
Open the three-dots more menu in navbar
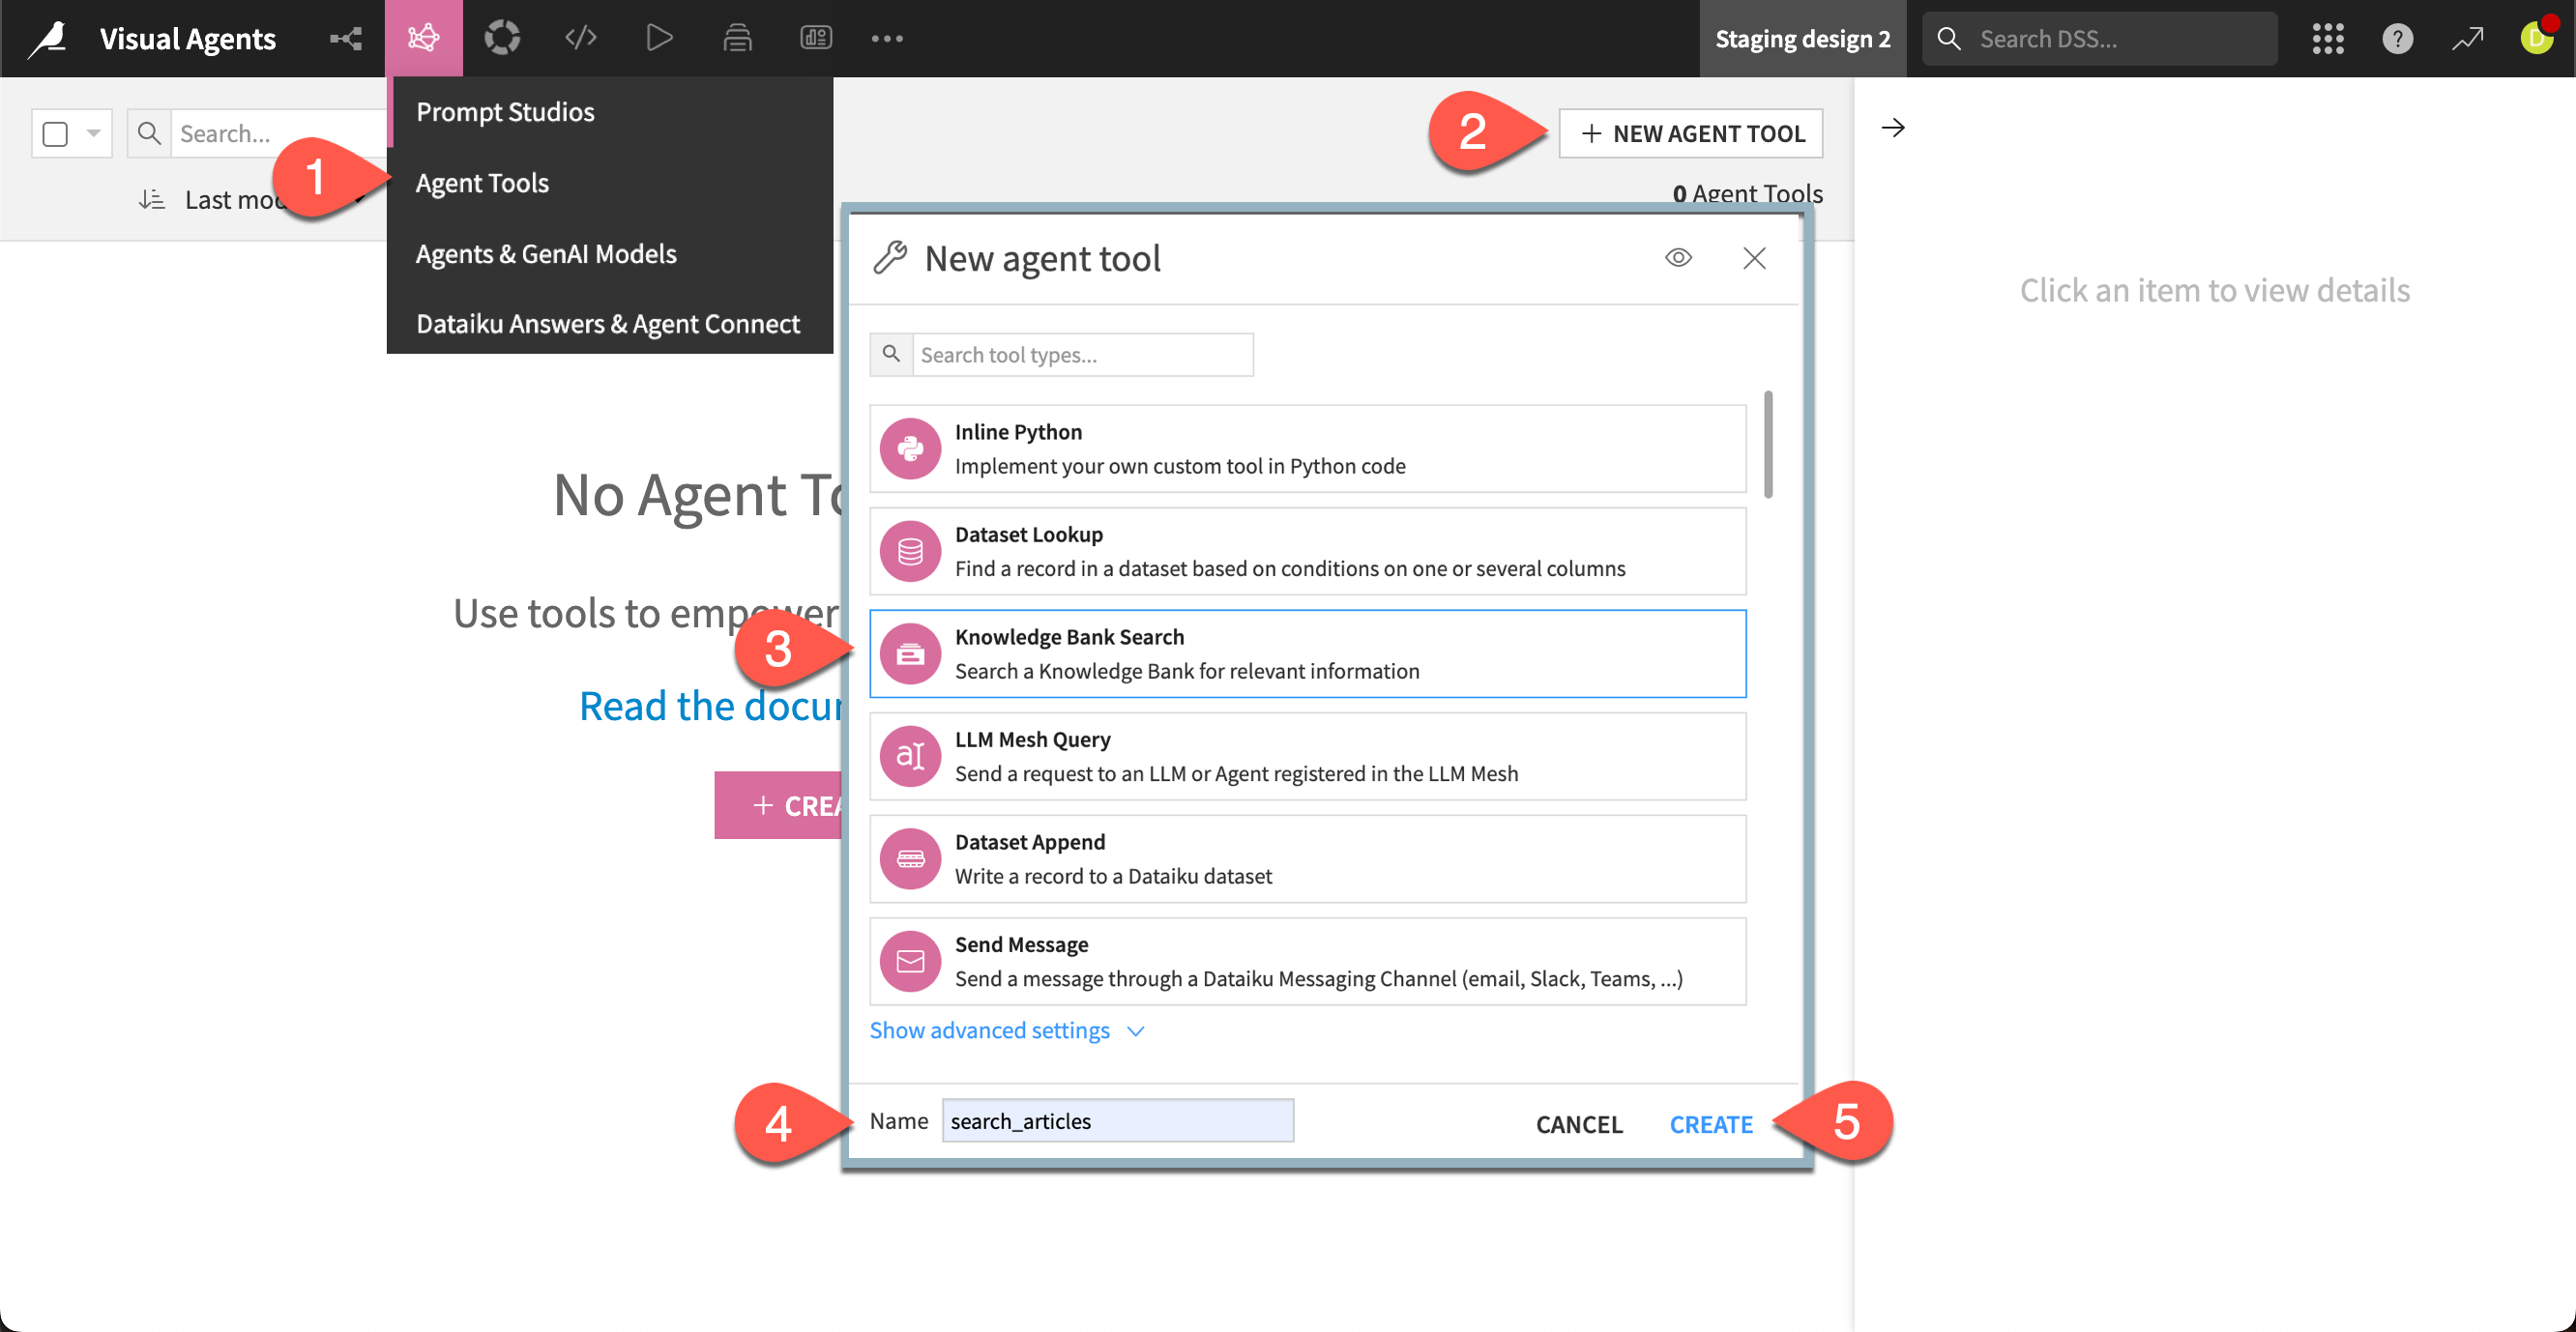pyautogui.click(x=887, y=39)
